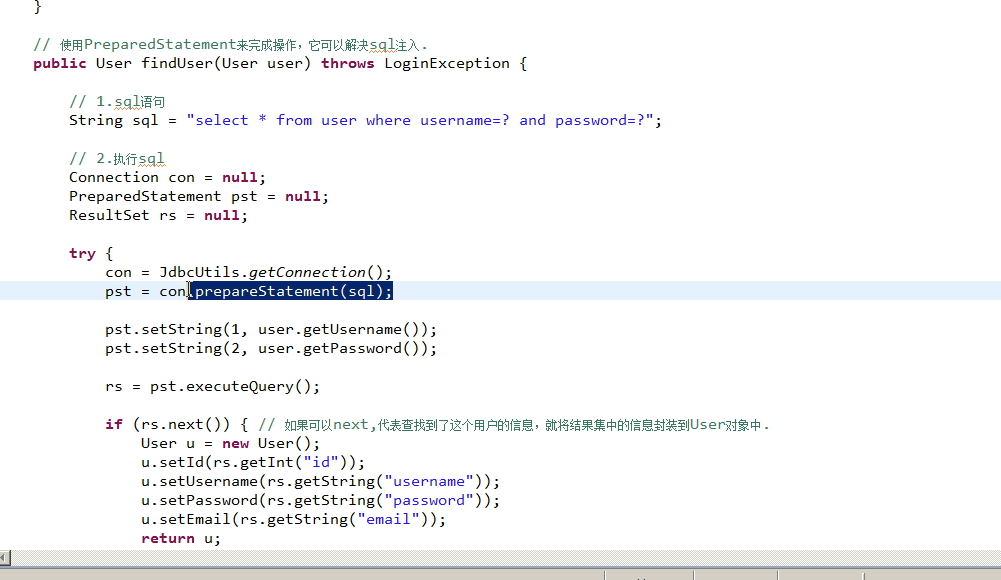Click the scroll-left arrow of the horizontal scrollbar
Viewport: 1001px width, 580px height.
tap(4, 558)
